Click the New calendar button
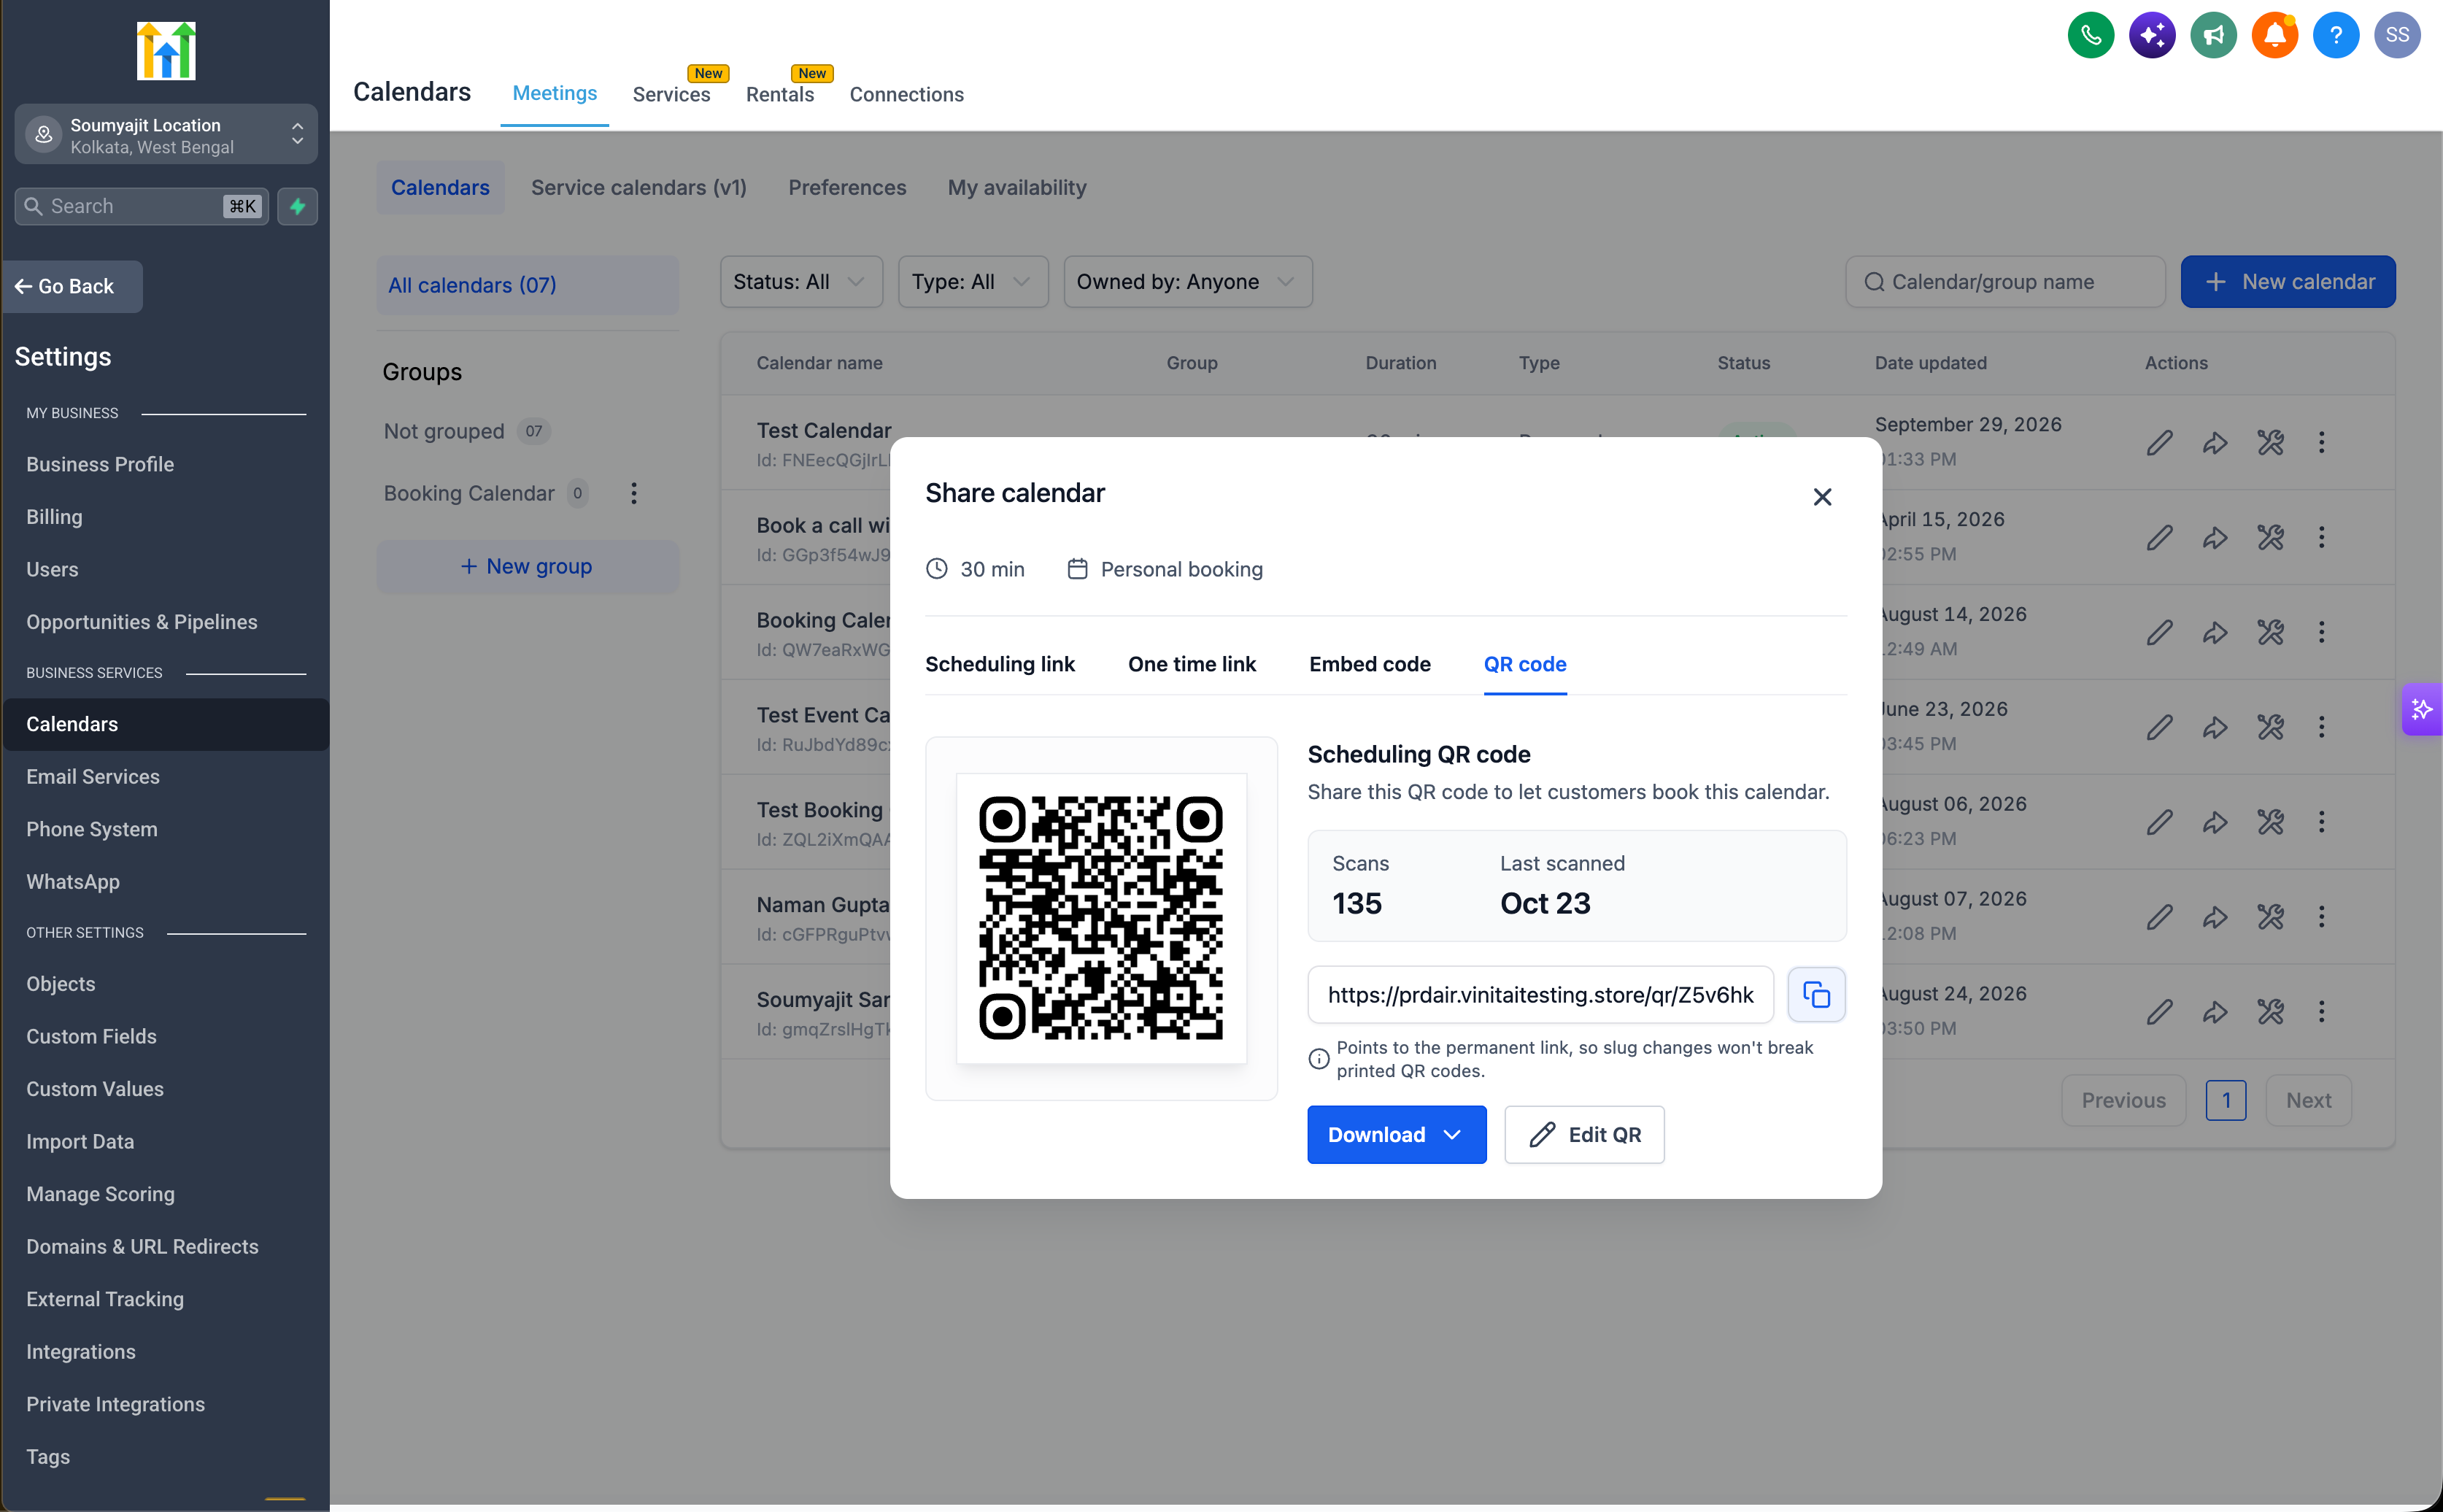 [2287, 282]
